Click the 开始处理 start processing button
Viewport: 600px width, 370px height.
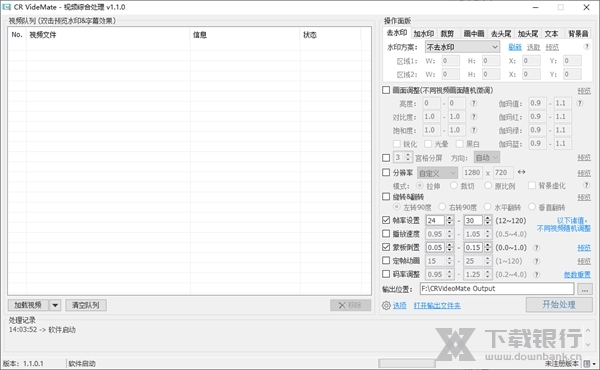pos(559,305)
